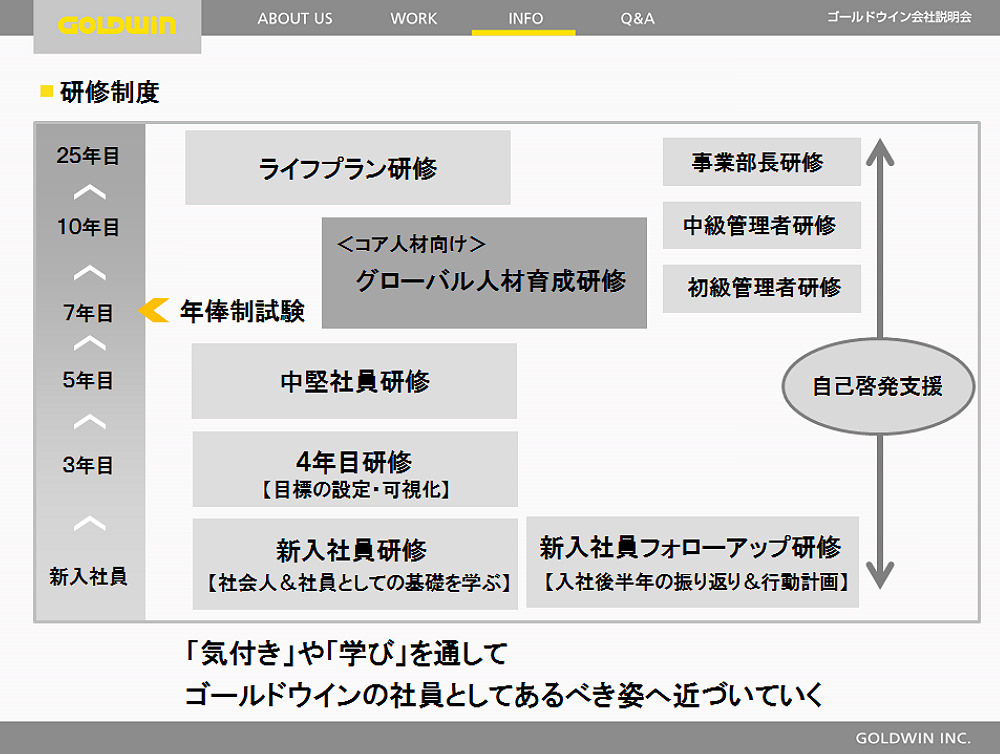
Task: Click the GOLDWIN logo in the header
Action: [x=119, y=22]
